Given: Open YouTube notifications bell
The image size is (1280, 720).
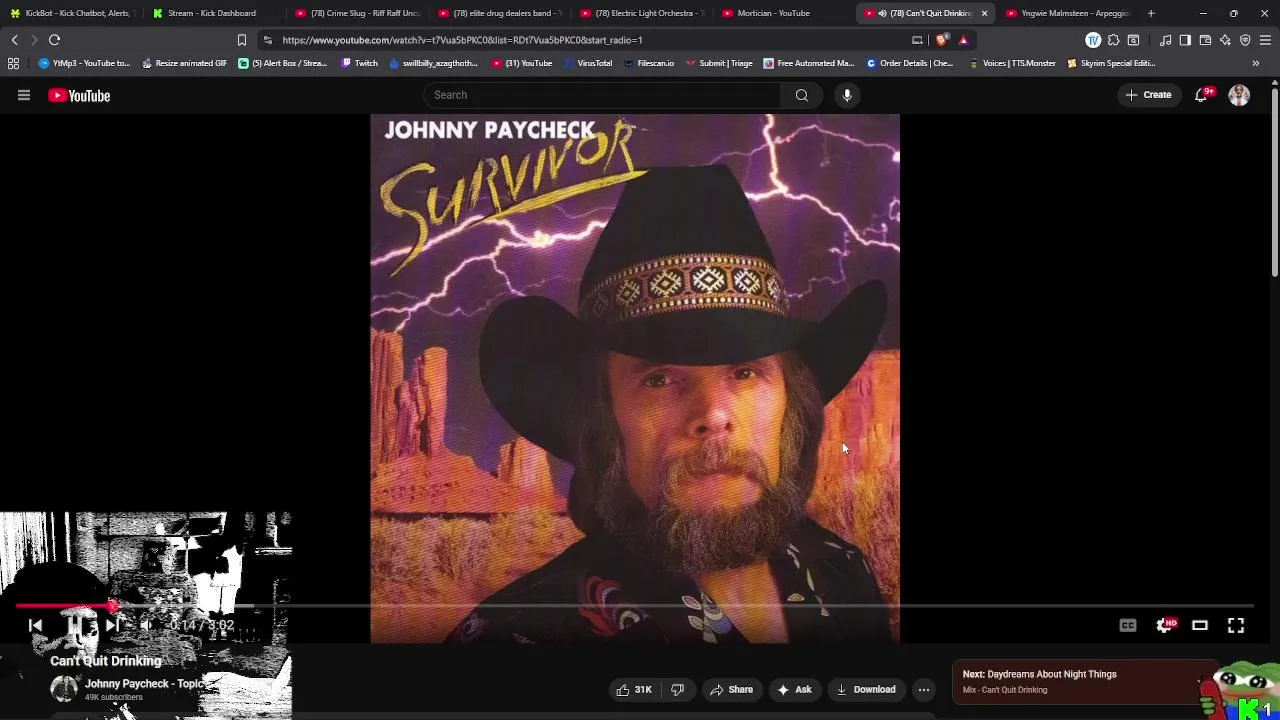Looking at the screenshot, I should point(1202,95).
